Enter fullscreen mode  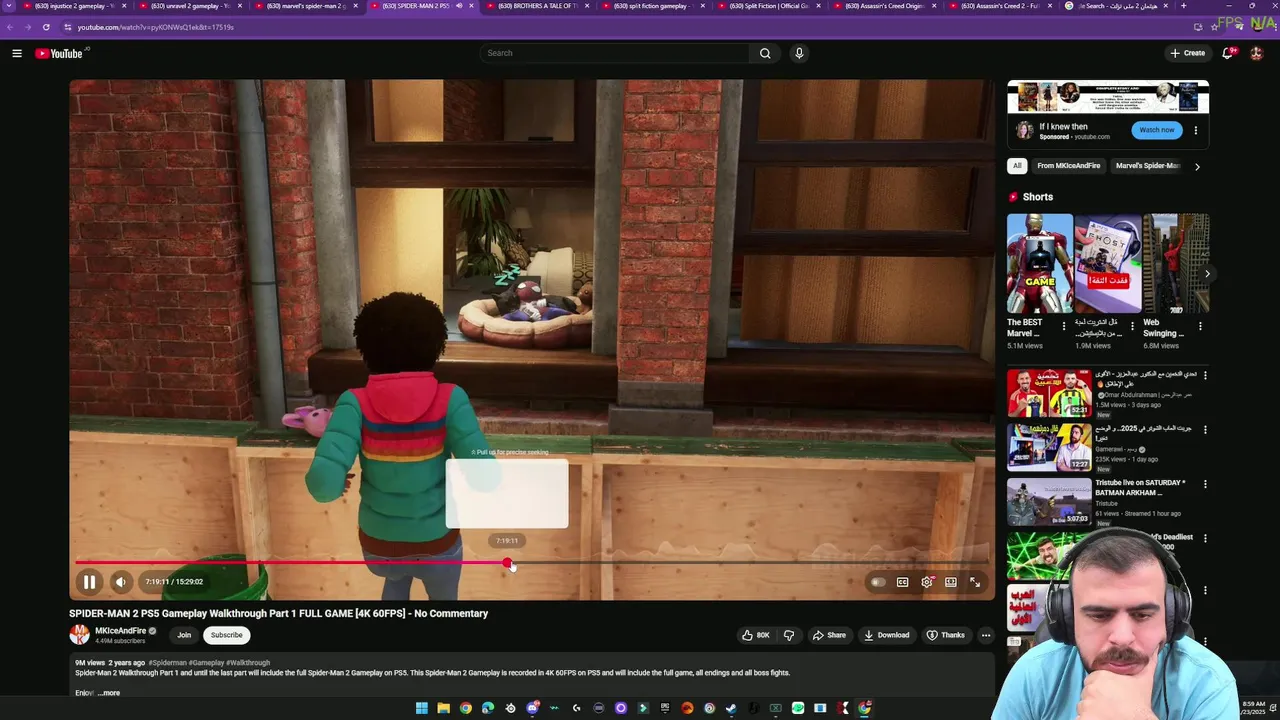(x=975, y=582)
